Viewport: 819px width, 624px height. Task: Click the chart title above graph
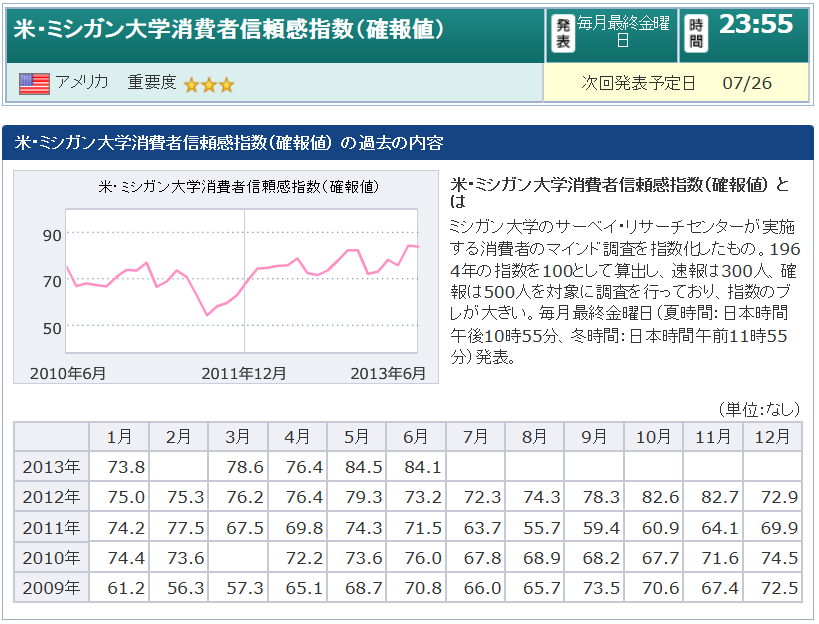click(x=239, y=186)
